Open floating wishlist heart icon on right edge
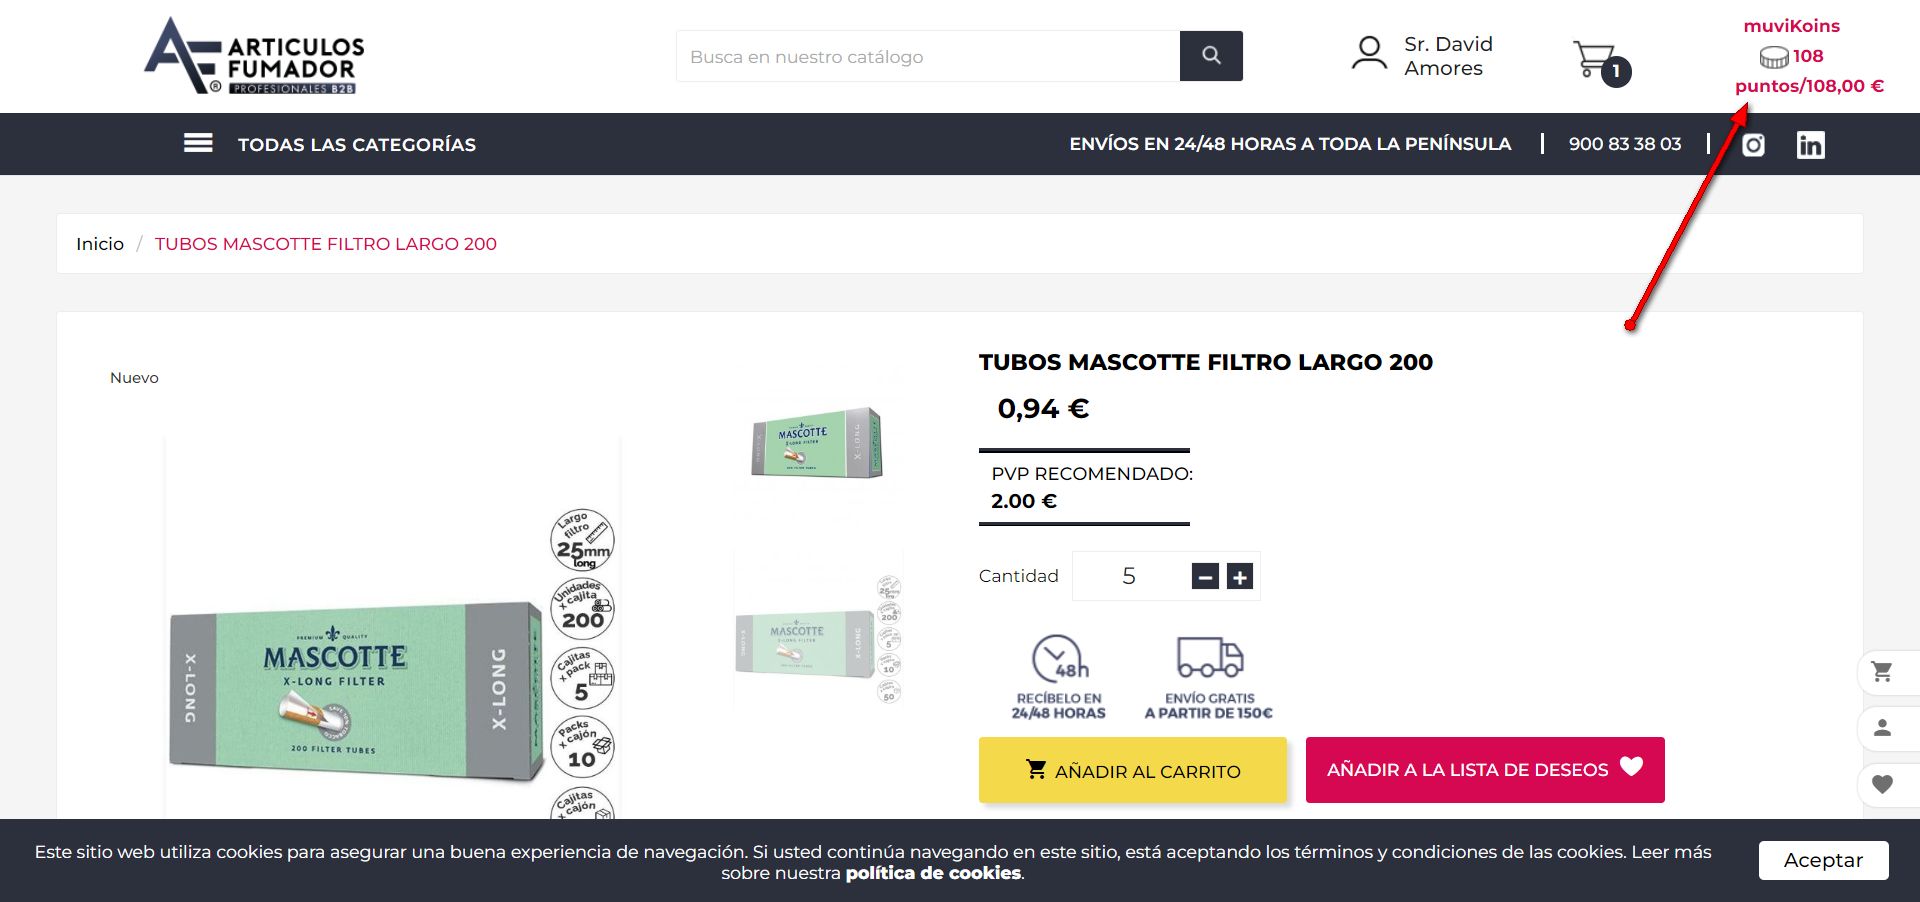Image resolution: width=1920 pixels, height=902 pixels. pos(1882,785)
